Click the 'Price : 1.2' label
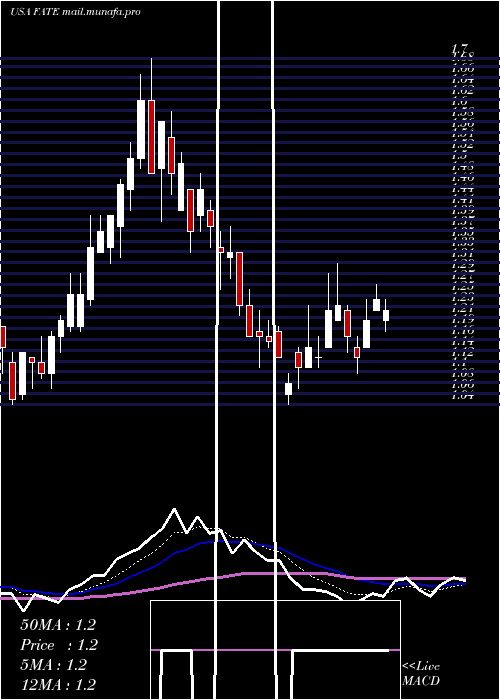This screenshot has height=700, width=500. pyautogui.click(x=59, y=645)
